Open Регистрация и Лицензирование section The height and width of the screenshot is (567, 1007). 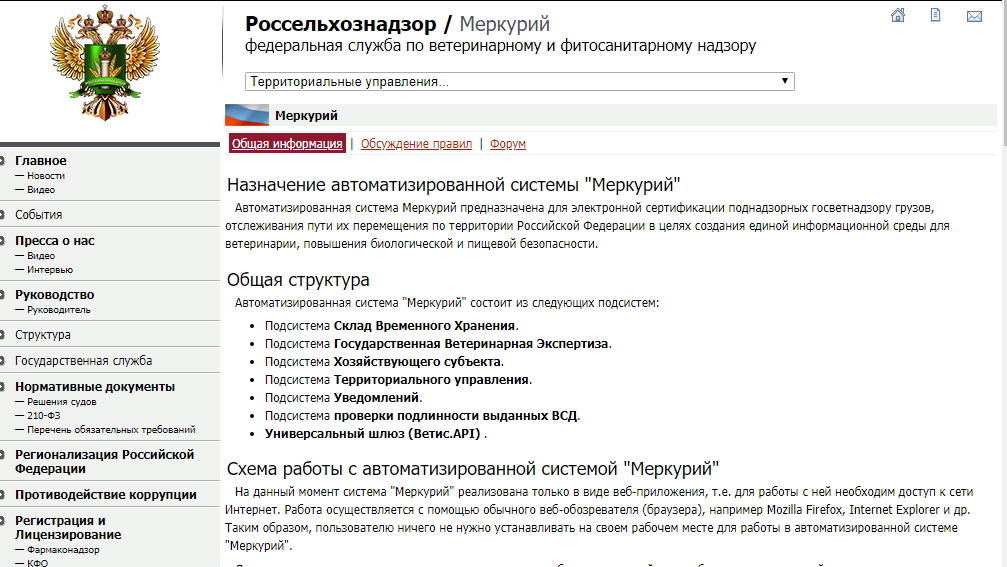pos(68,527)
